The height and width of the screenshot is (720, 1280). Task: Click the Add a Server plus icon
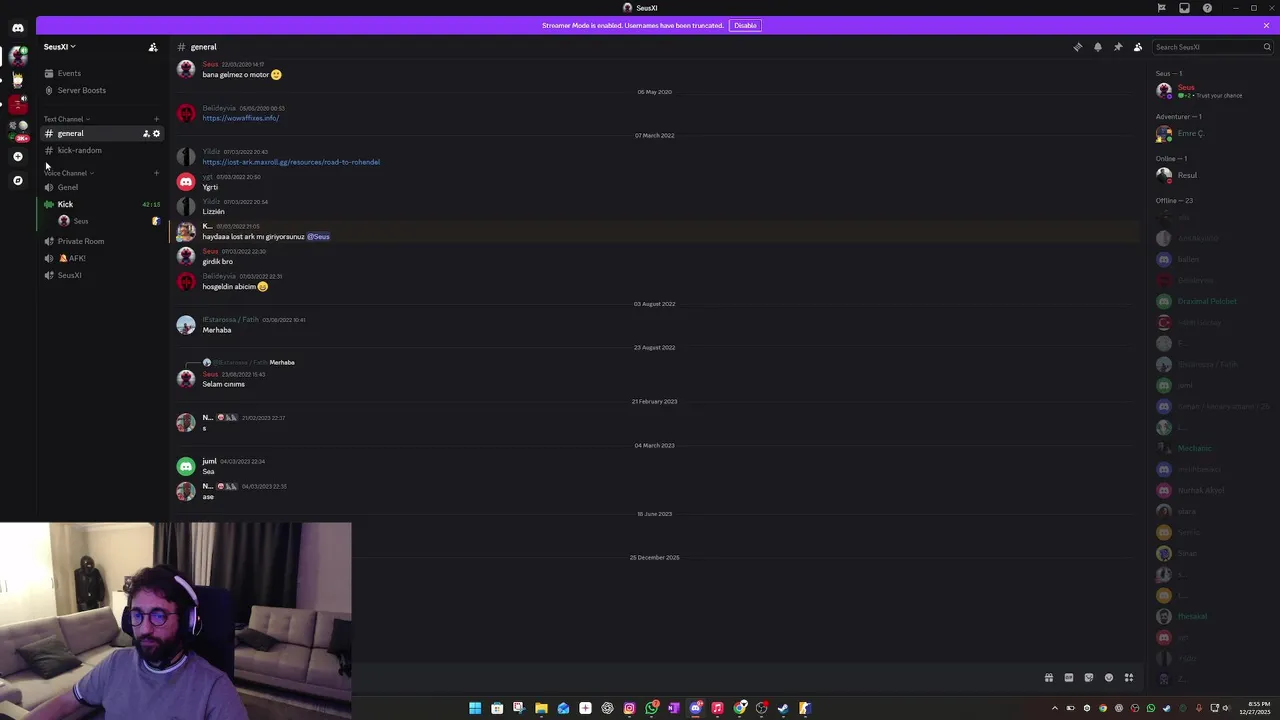click(17, 156)
